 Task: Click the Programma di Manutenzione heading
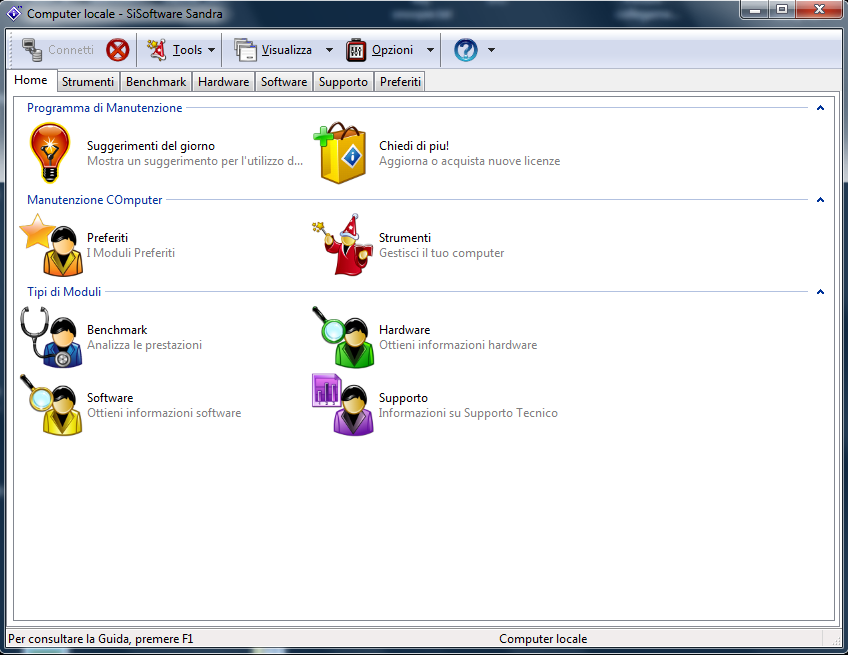104,108
